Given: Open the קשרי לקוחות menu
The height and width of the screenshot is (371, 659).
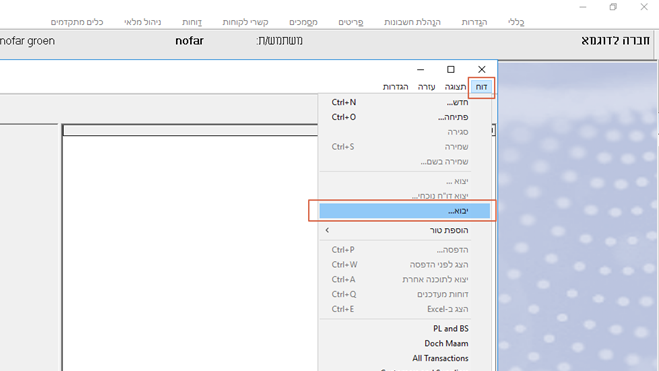Looking at the screenshot, I should (x=245, y=22).
